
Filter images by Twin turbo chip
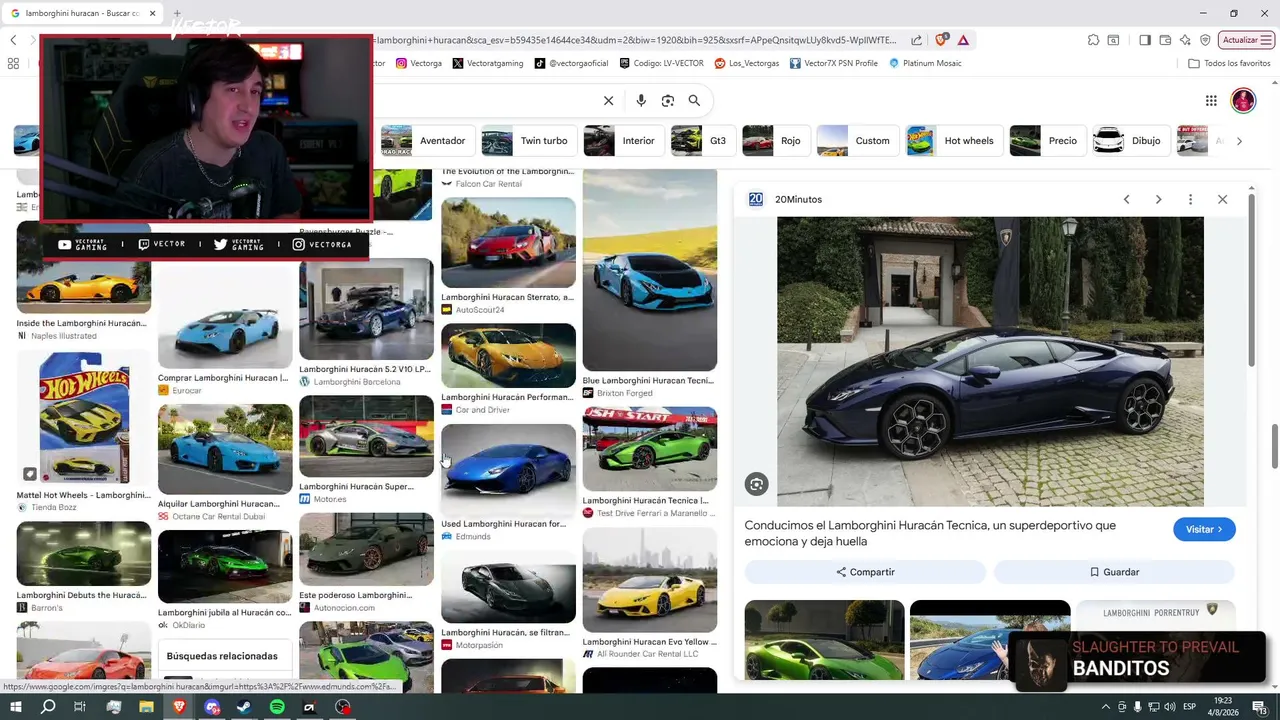coord(527,141)
